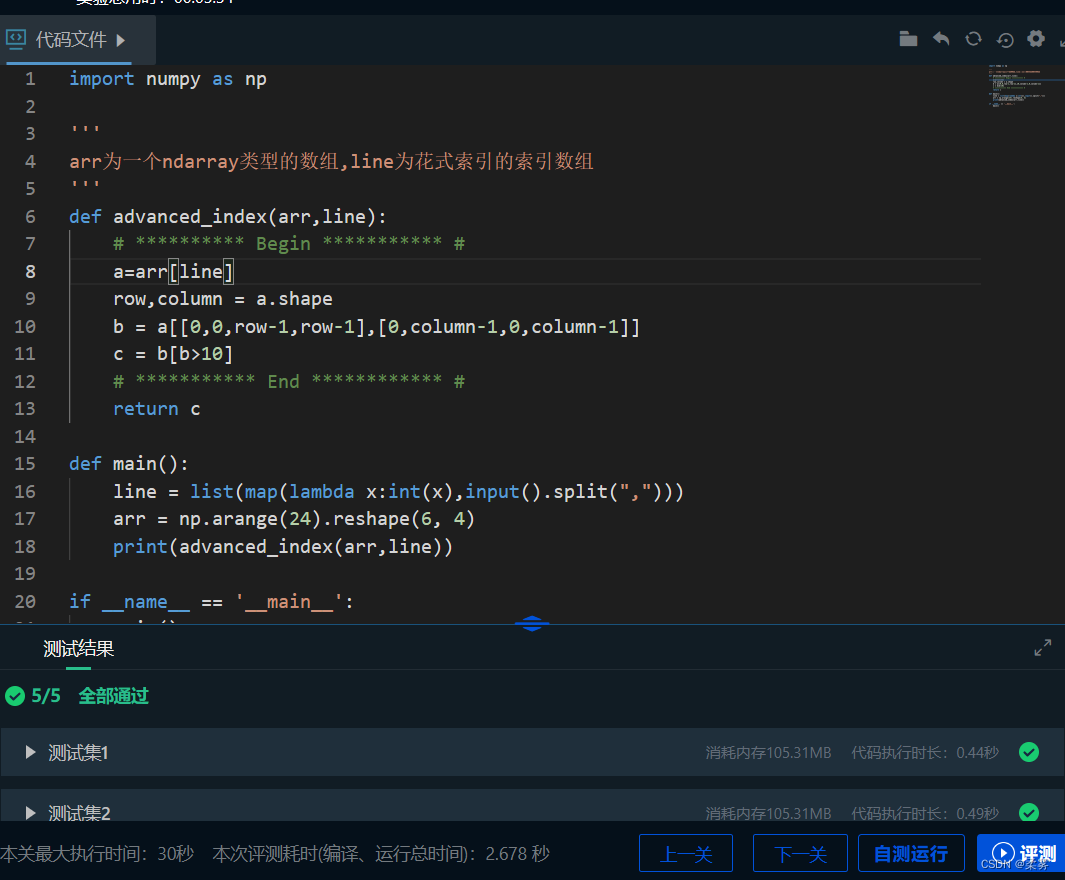Image resolution: width=1065 pixels, height=880 pixels.
Task: Click the undo arrow icon in the toolbar
Action: pyautogui.click(x=941, y=39)
